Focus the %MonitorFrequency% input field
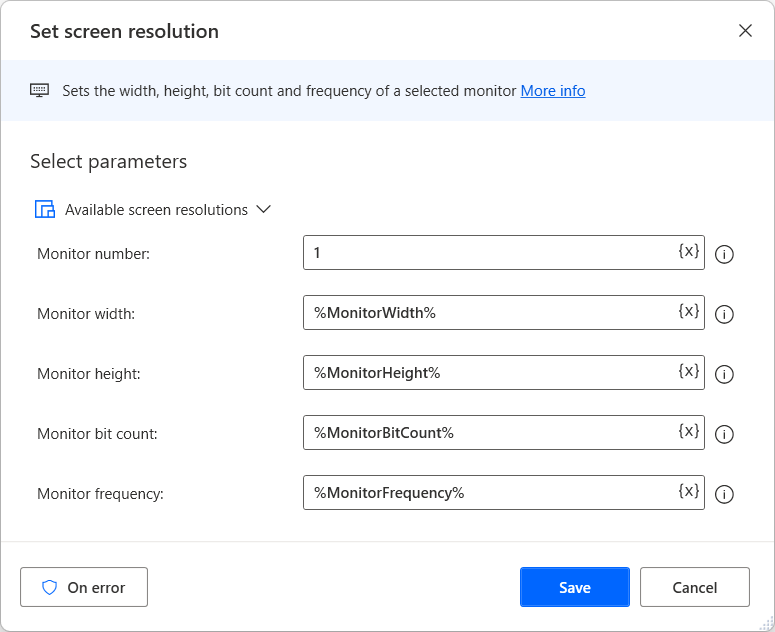Viewport: 775px width, 632px height. [504, 493]
